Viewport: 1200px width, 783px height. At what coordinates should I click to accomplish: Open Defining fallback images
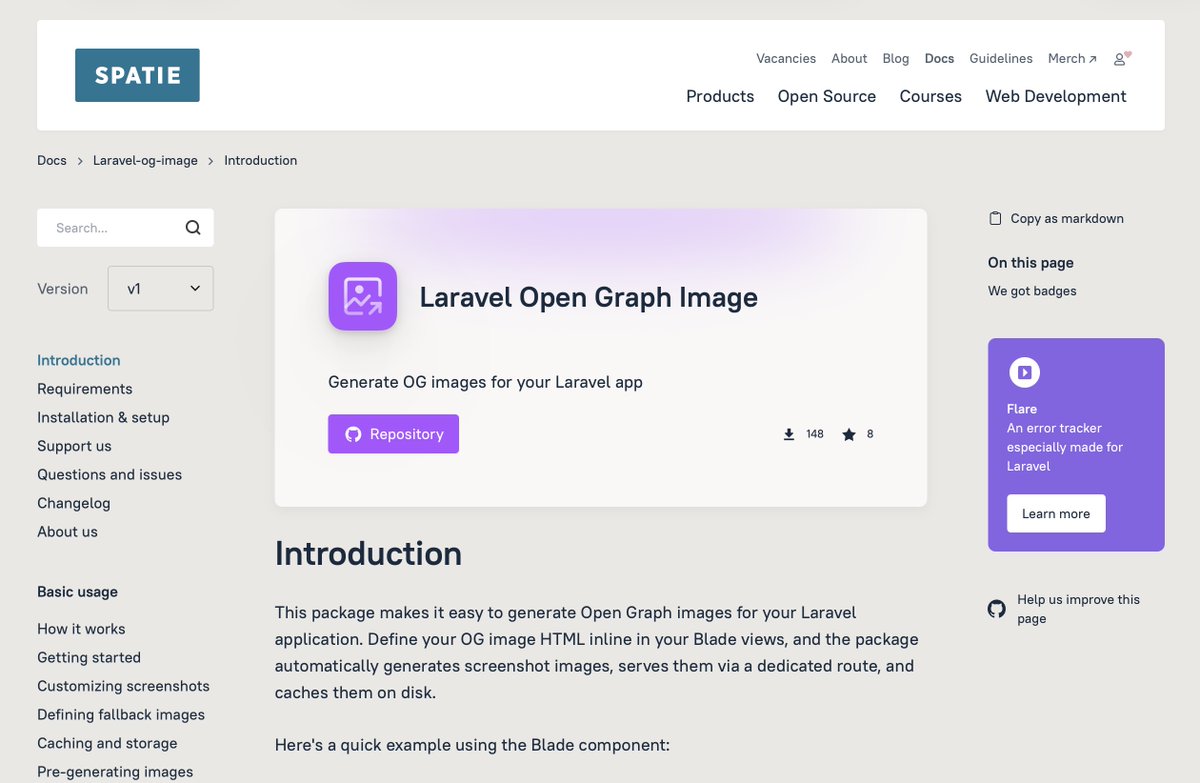click(121, 715)
